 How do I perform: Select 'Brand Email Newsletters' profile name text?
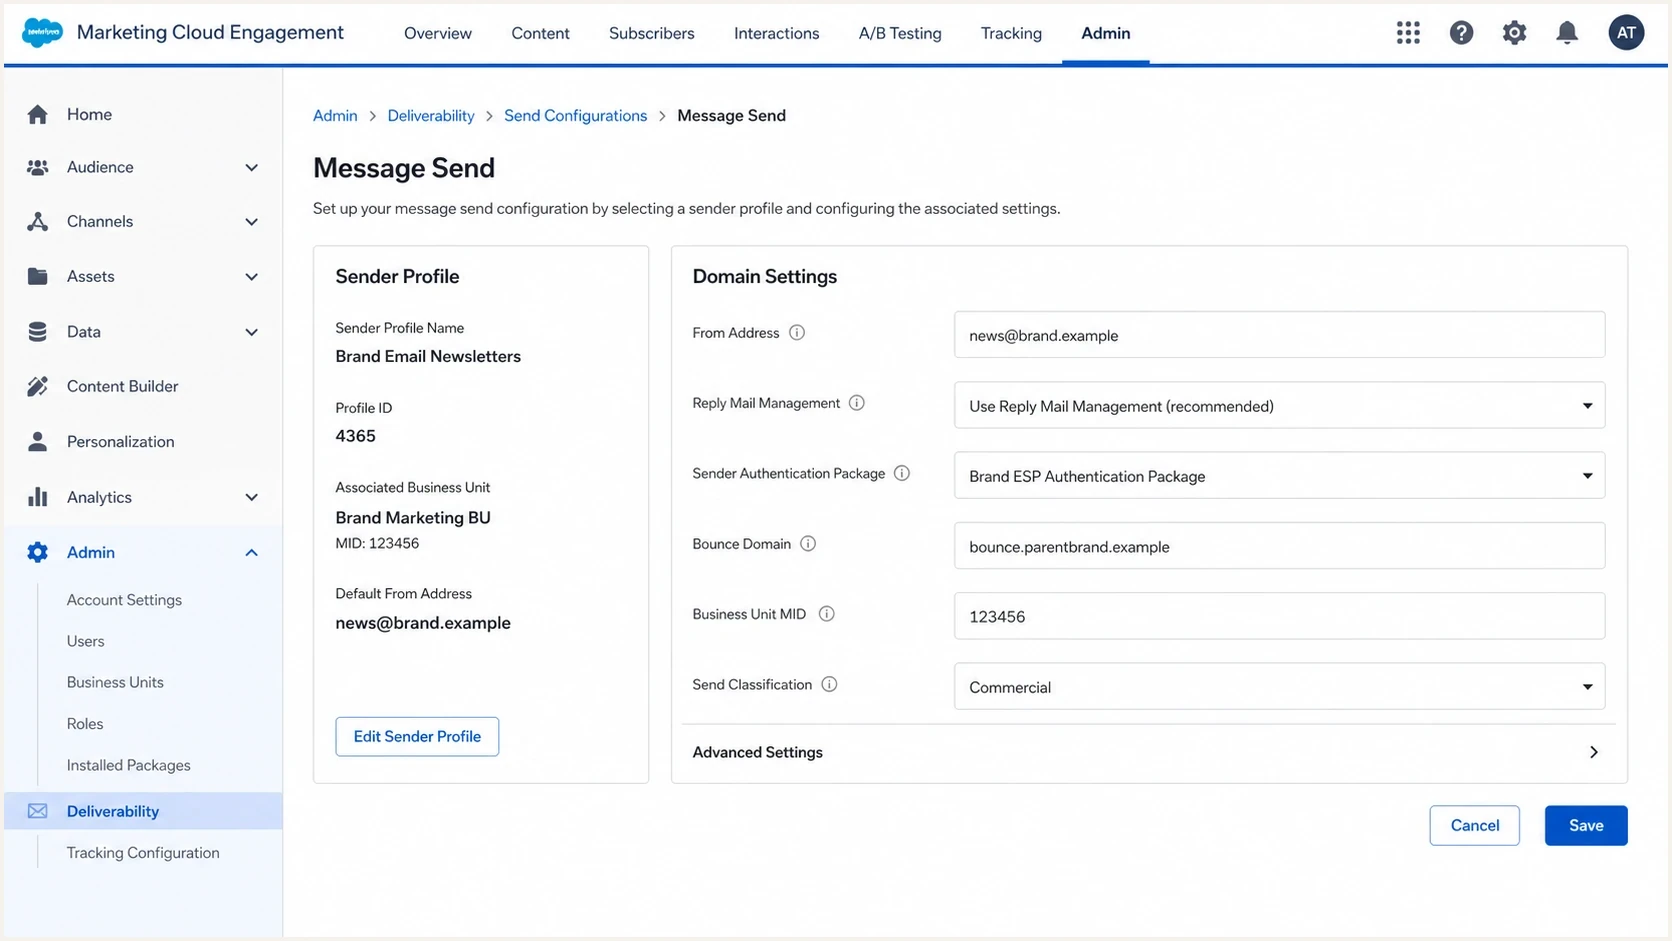pos(428,356)
